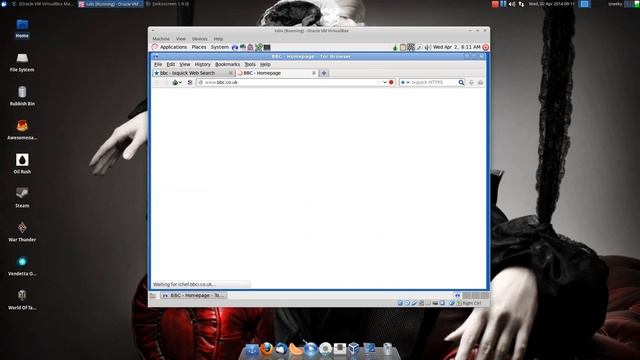The image size is (640, 360).
Task: Click the VirtualBox cube icon in the dock
Action: pyautogui.click(x=353, y=349)
